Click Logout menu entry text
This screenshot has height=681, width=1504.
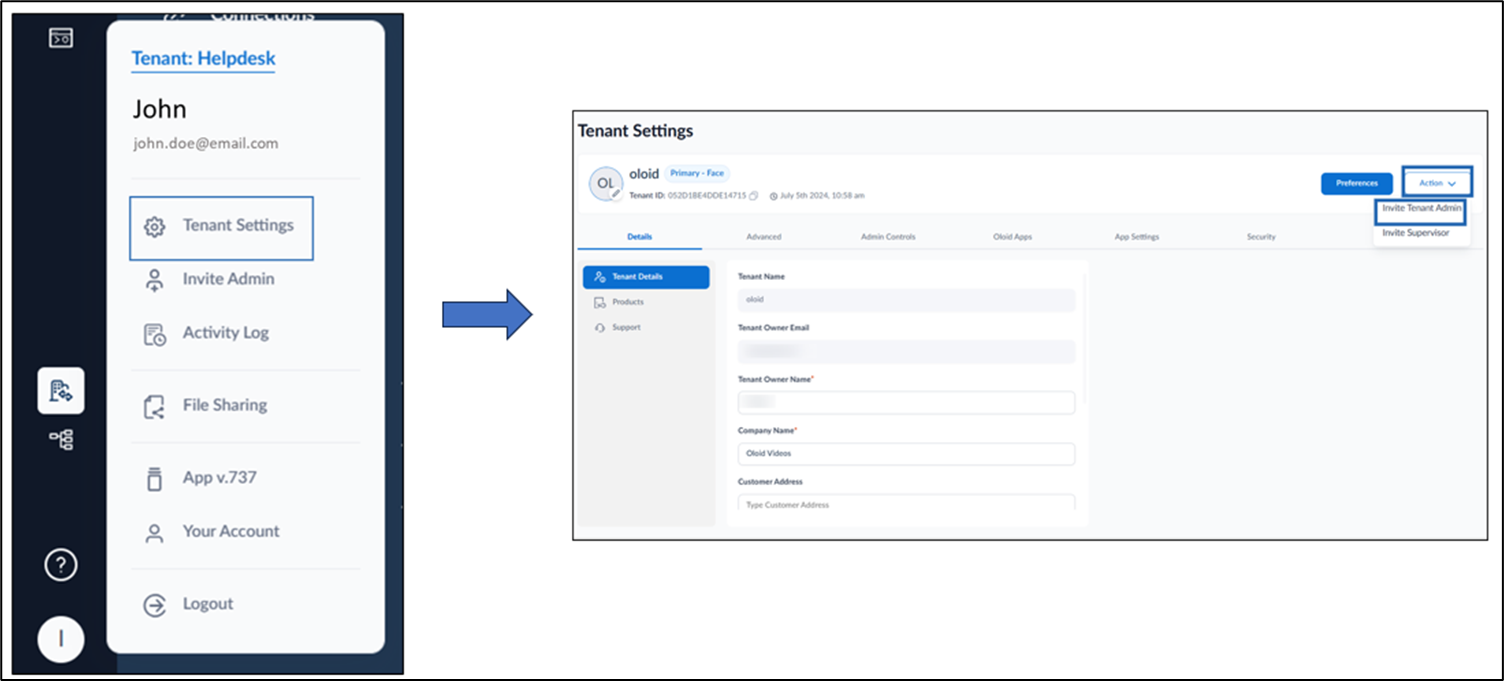pyautogui.click(x=207, y=604)
